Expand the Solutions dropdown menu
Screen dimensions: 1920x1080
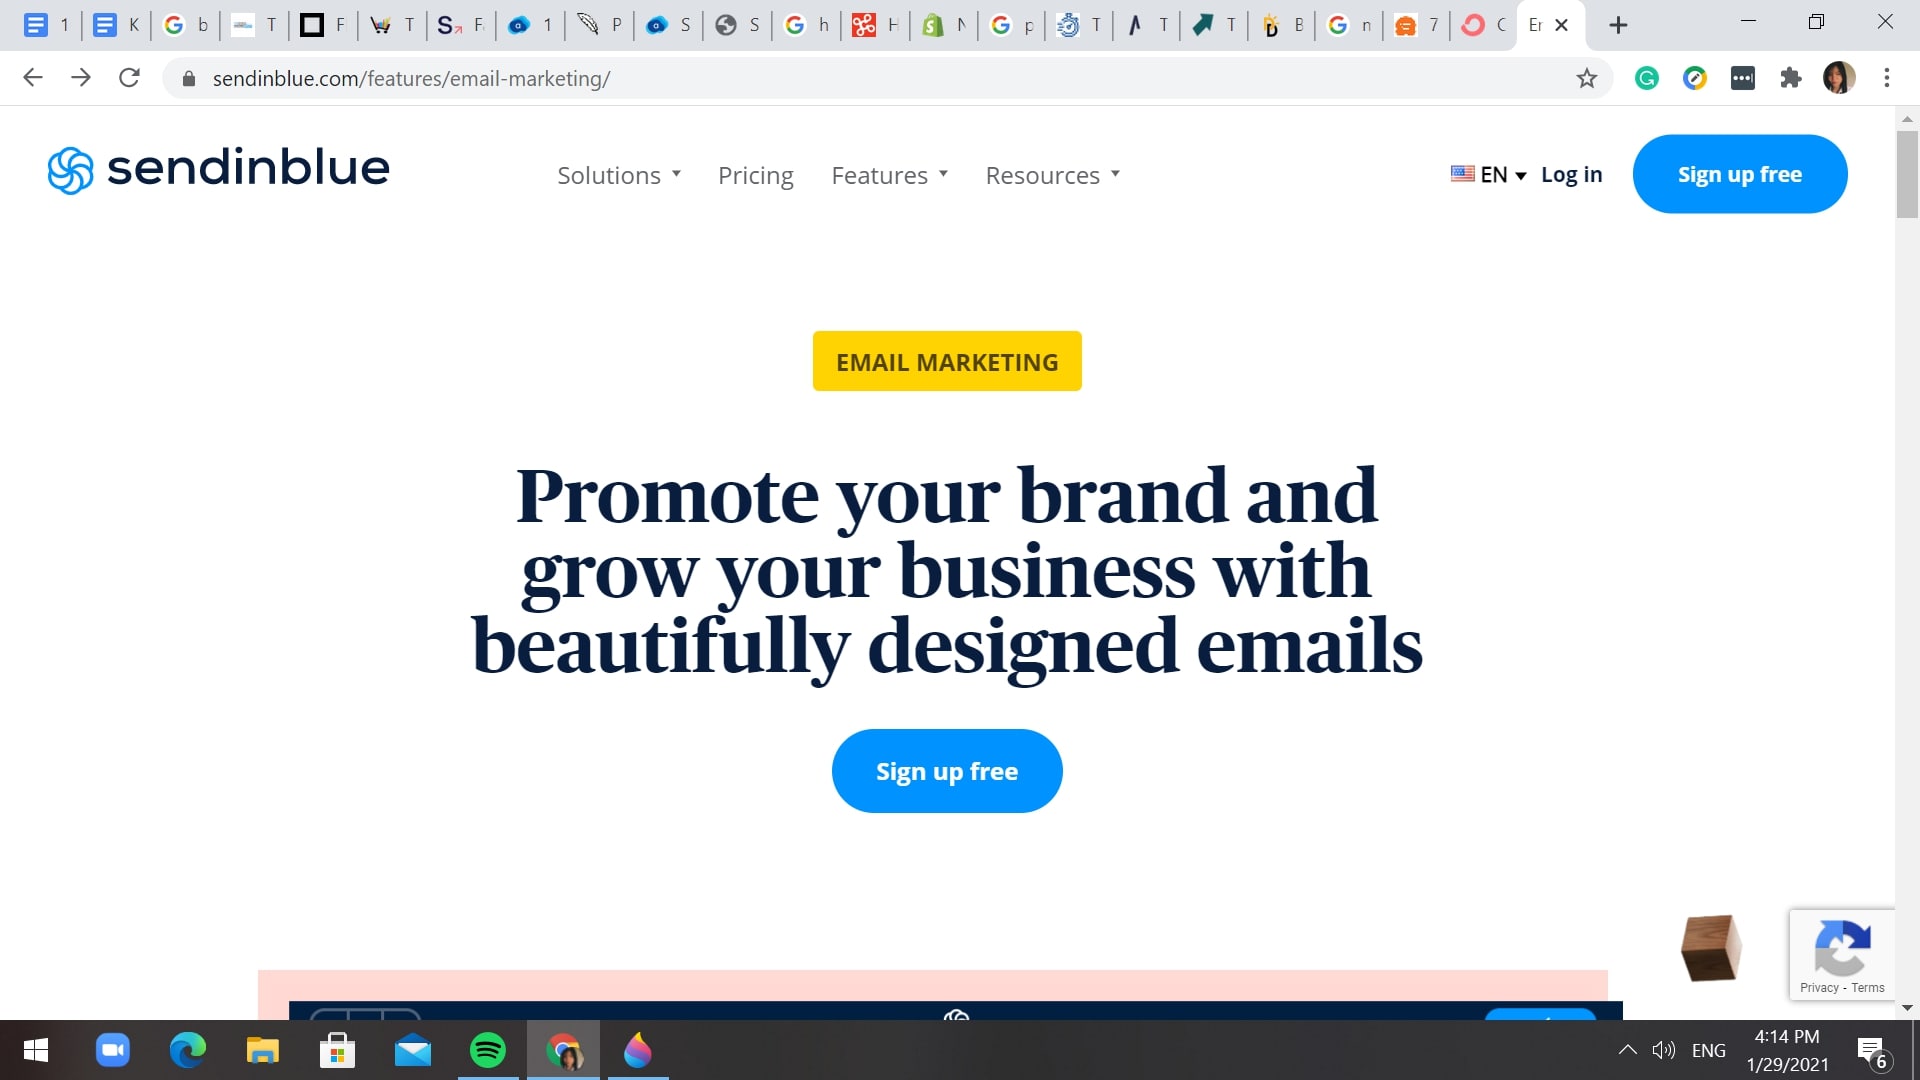pyautogui.click(x=620, y=174)
